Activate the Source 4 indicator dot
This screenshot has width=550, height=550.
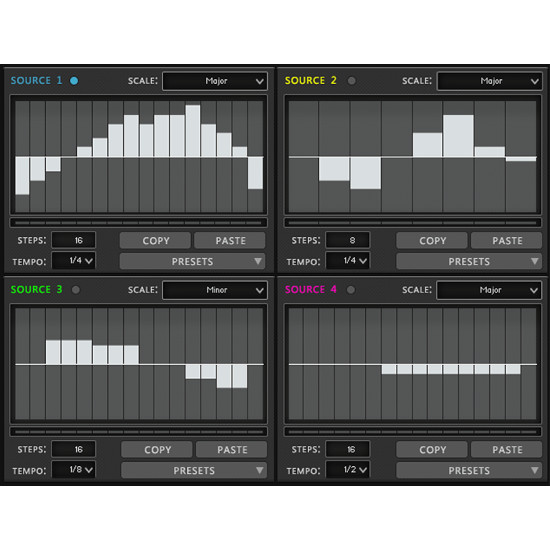(x=350, y=290)
